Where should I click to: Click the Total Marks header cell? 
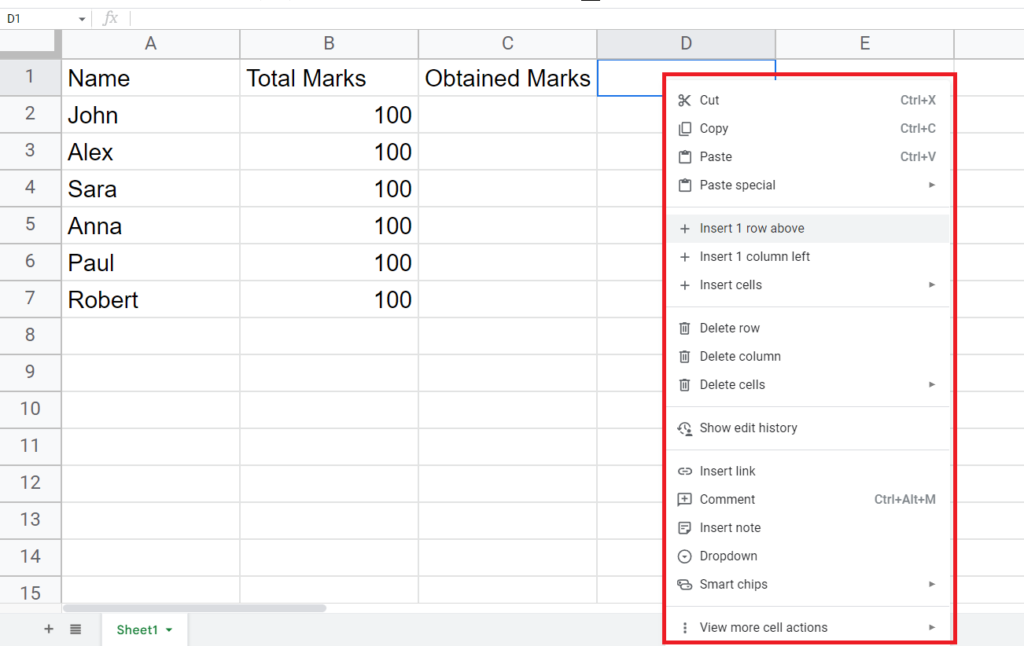click(329, 78)
